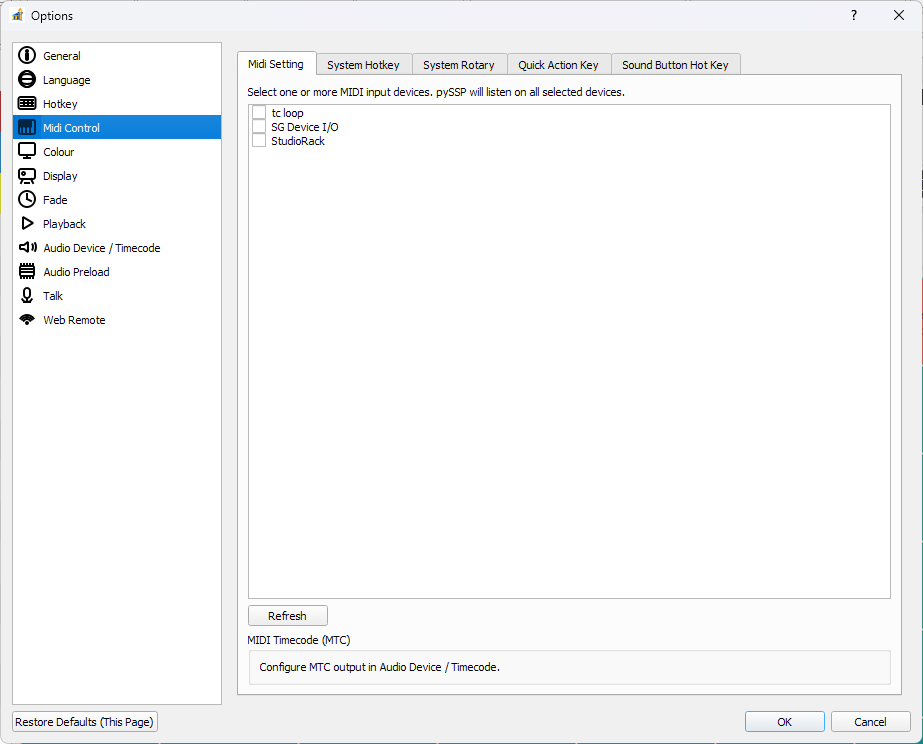Enable the tc loop MIDI device
The height and width of the screenshot is (744, 923).
coord(259,112)
